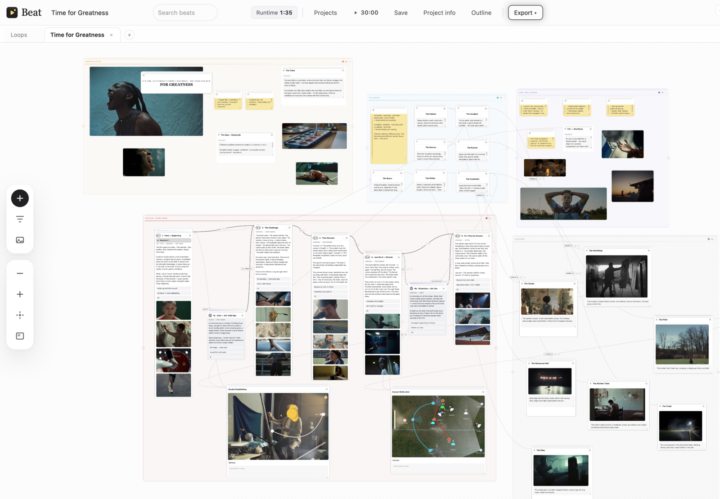Collapse the Hero Beginning card arrow
Screen dimensions: 720x499
(189, 235)
